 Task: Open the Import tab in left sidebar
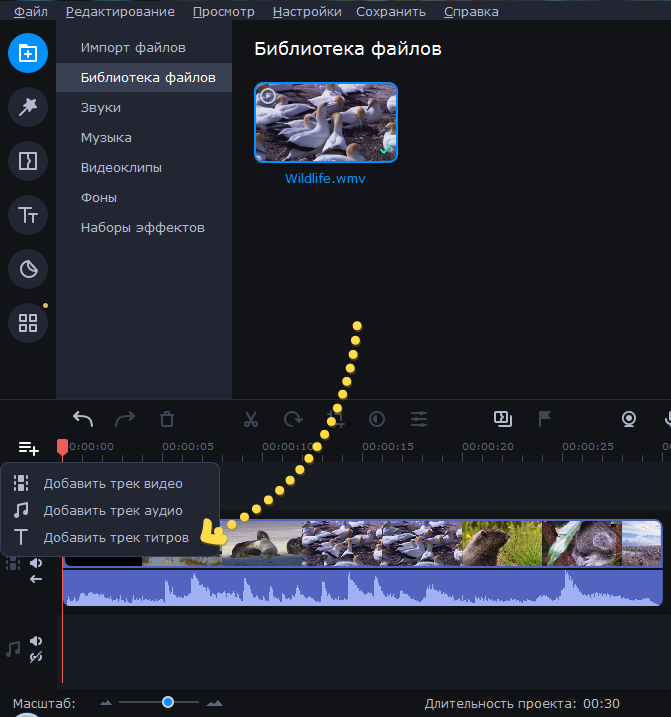pos(27,53)
